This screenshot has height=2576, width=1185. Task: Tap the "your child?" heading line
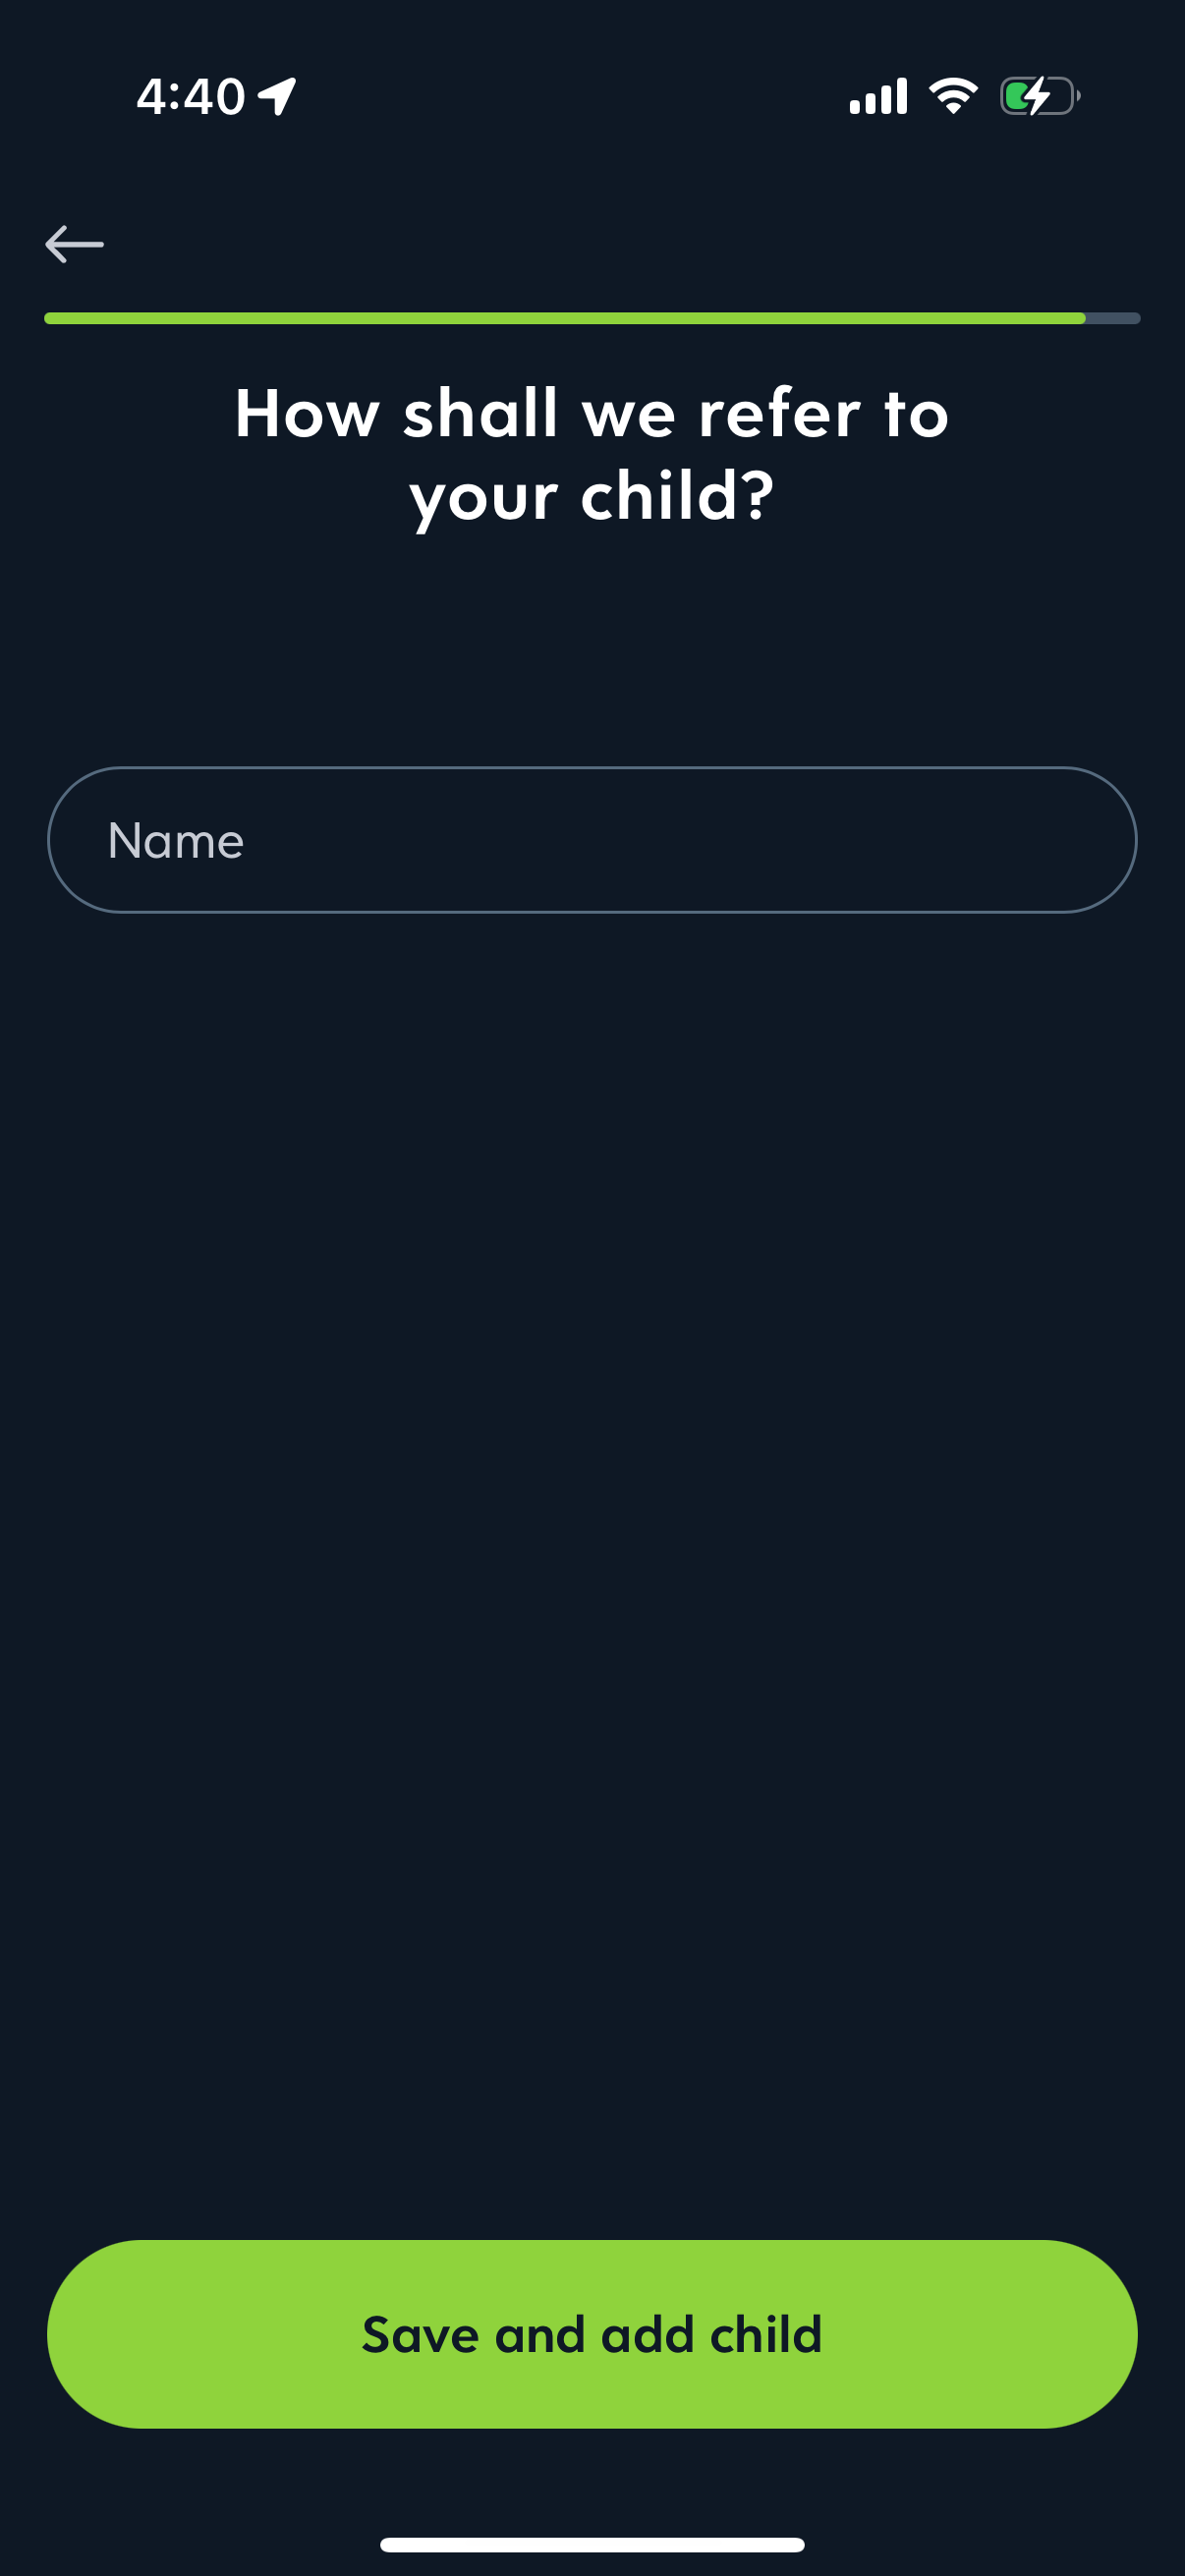[592, 496]
